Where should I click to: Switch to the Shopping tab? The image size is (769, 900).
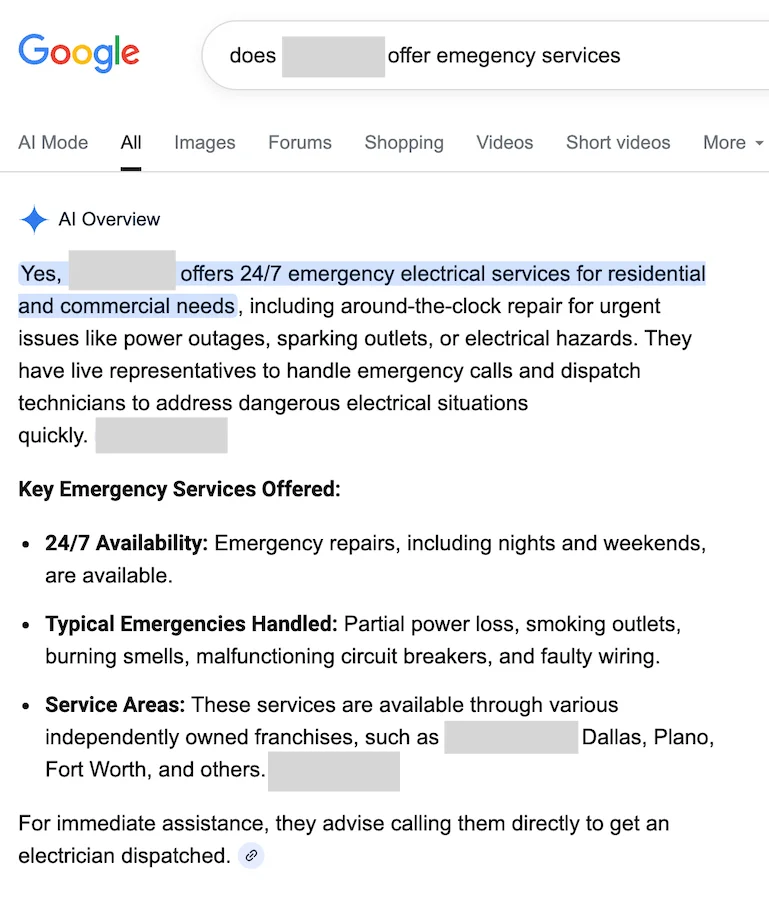(x=404, y=143)
